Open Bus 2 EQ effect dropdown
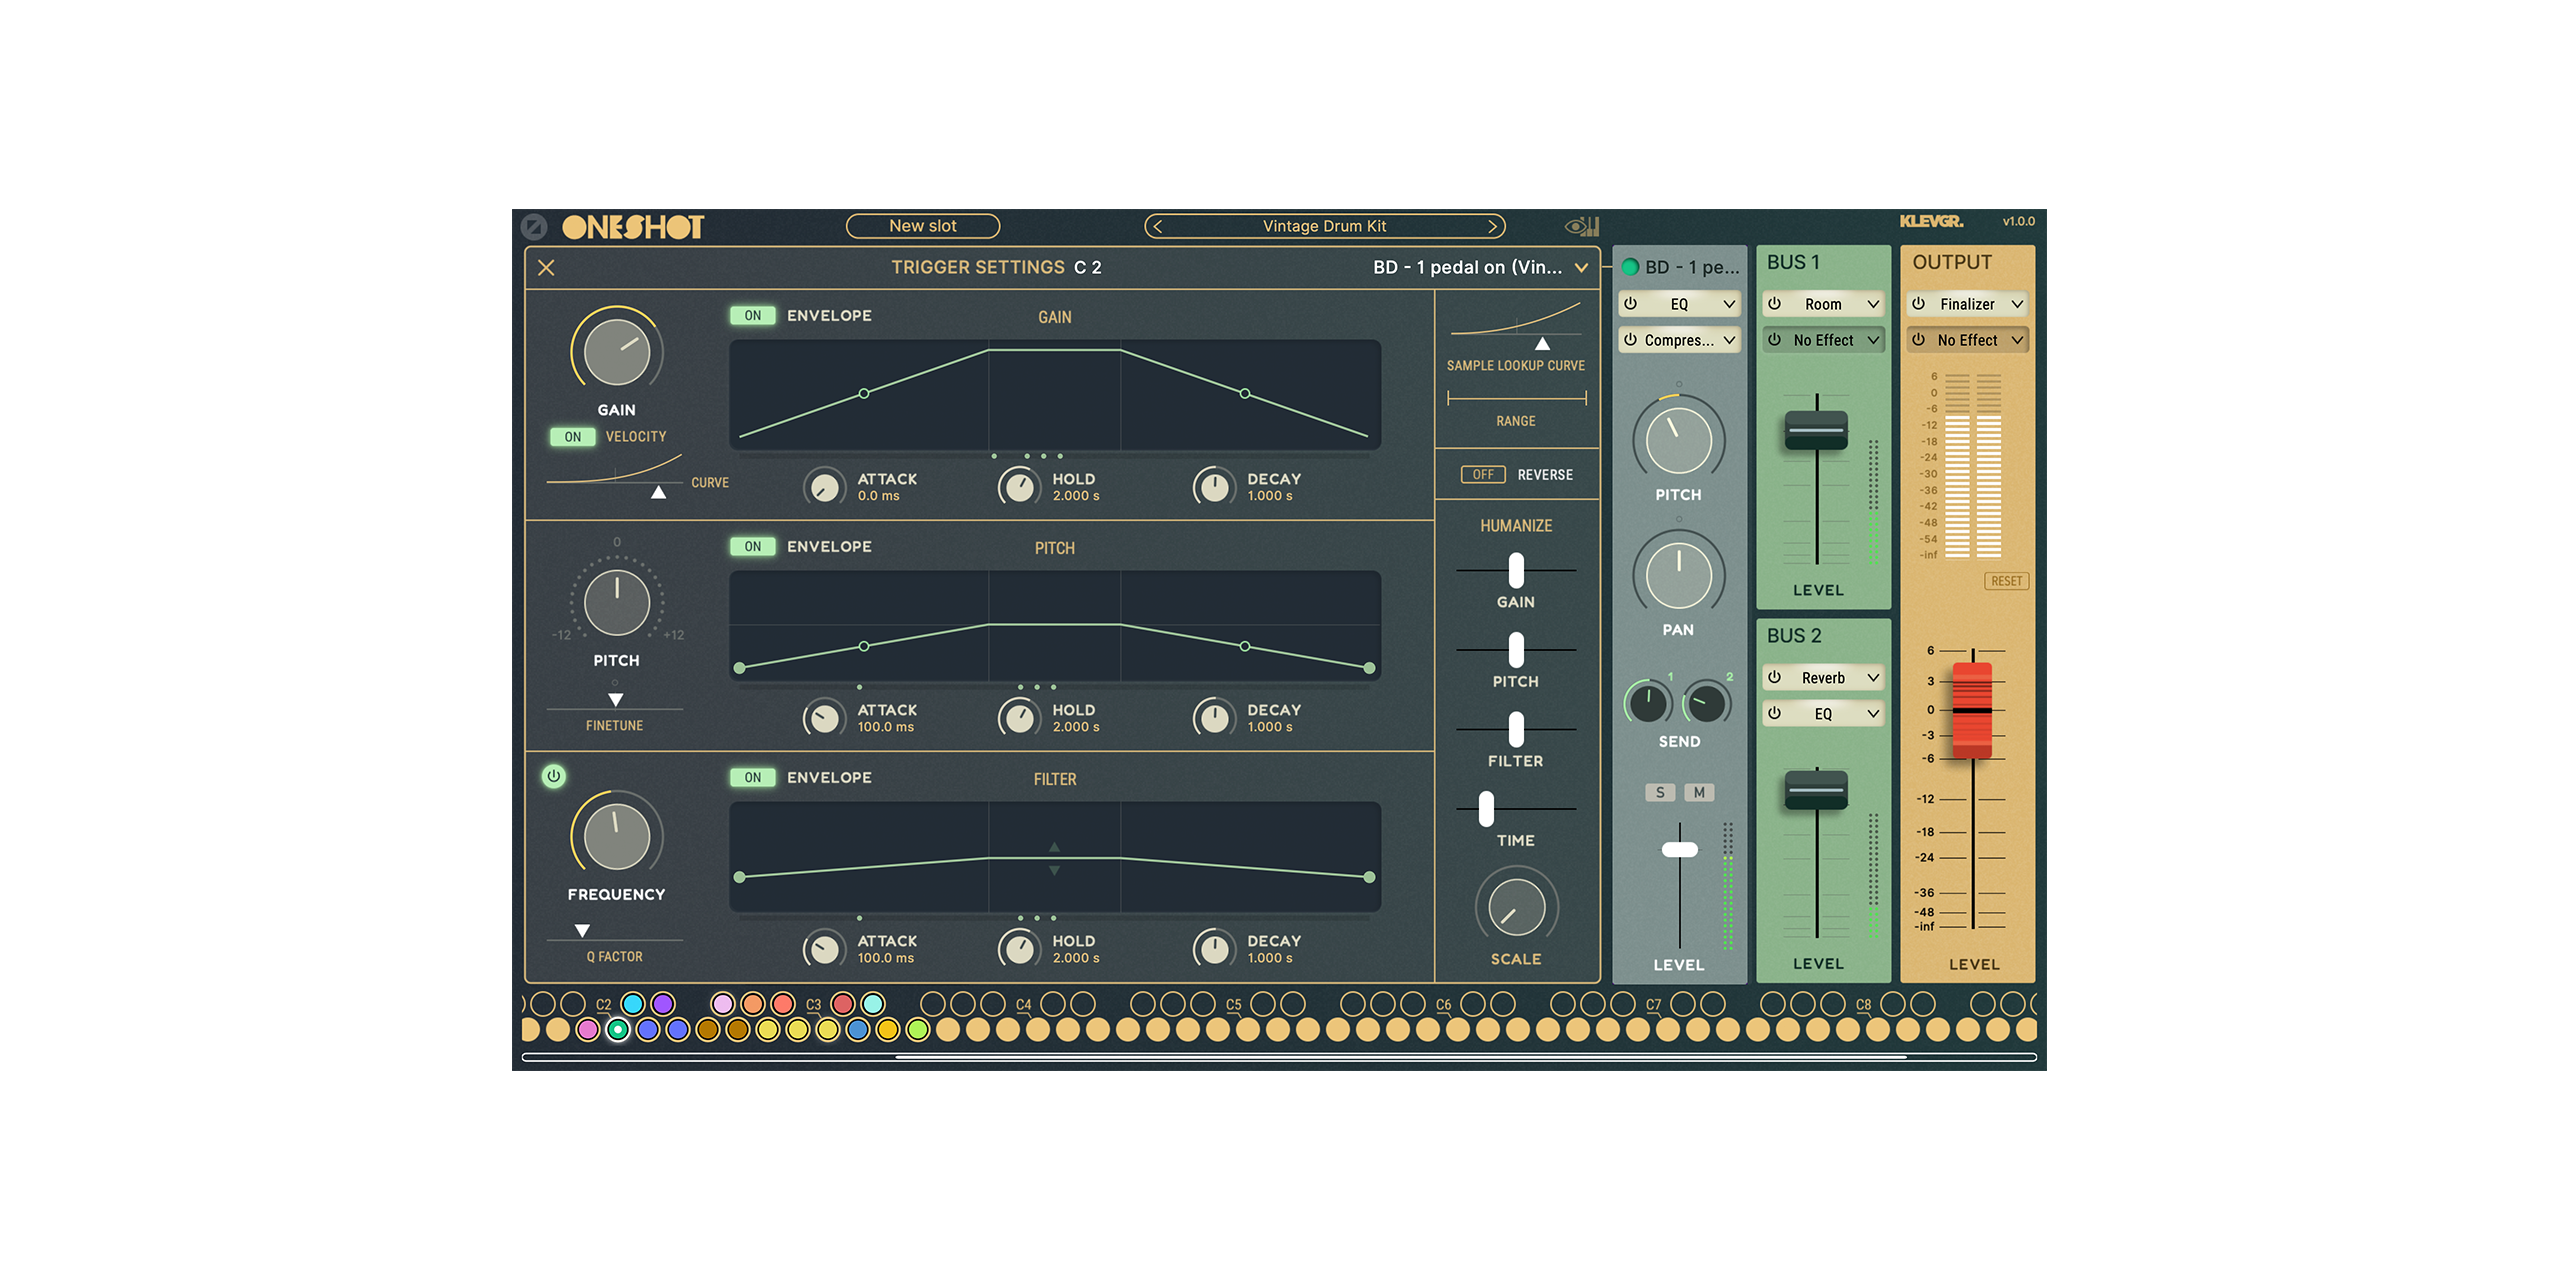Image resolution: width=2560 pixels, height=1280 pixels. [1872, 714]
